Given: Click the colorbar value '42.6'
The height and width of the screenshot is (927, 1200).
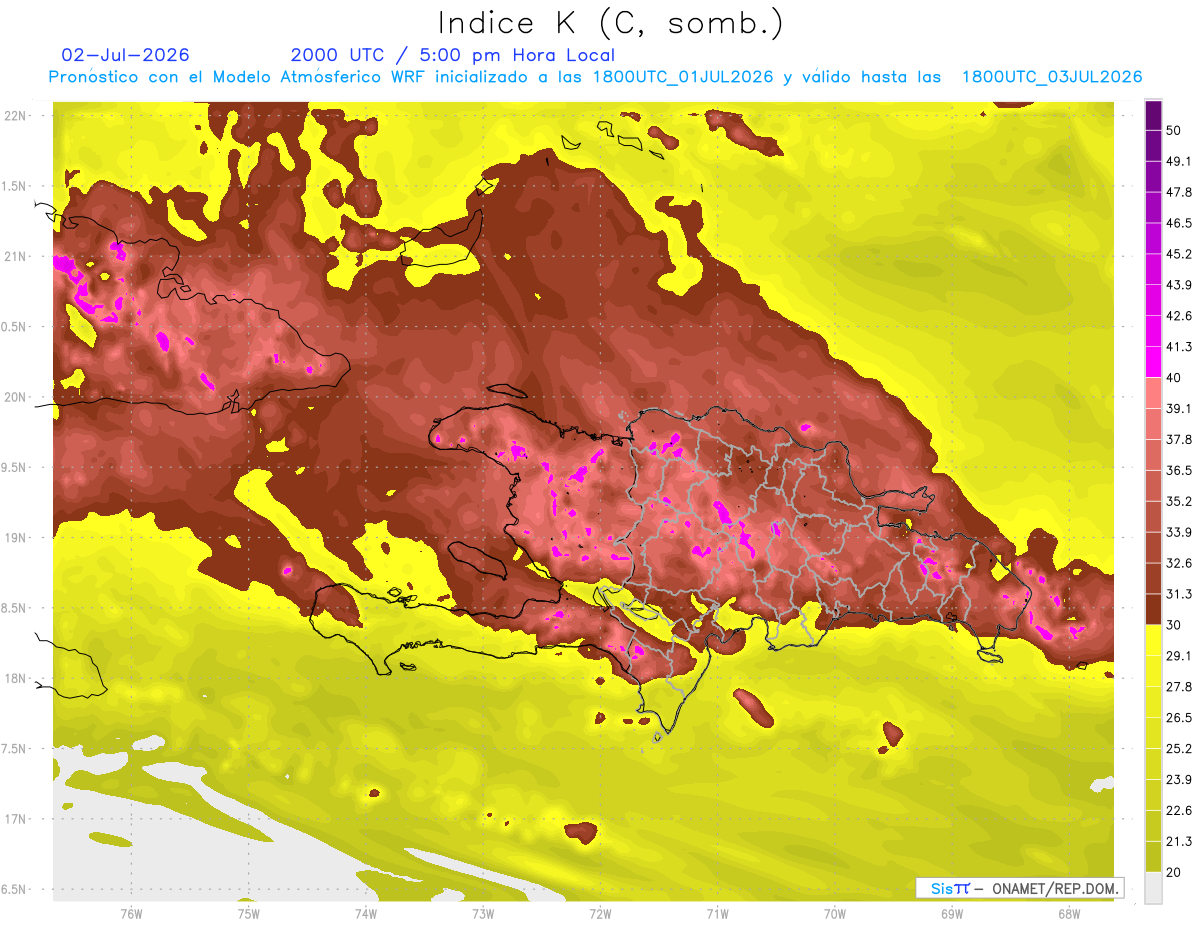Looking at the screenshot, I should 1178,316.
